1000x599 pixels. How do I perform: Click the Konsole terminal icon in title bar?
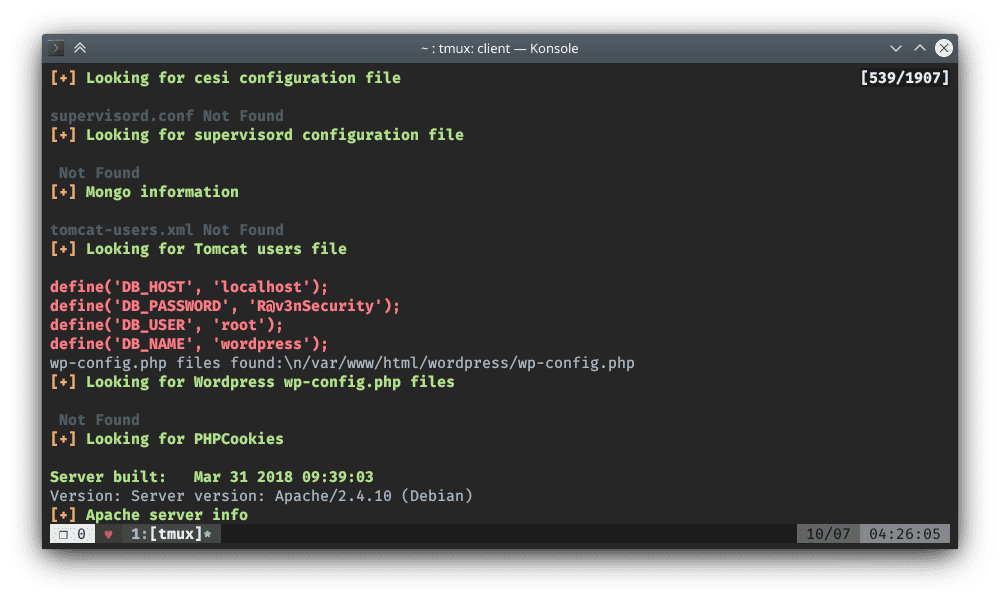point(57,48)
